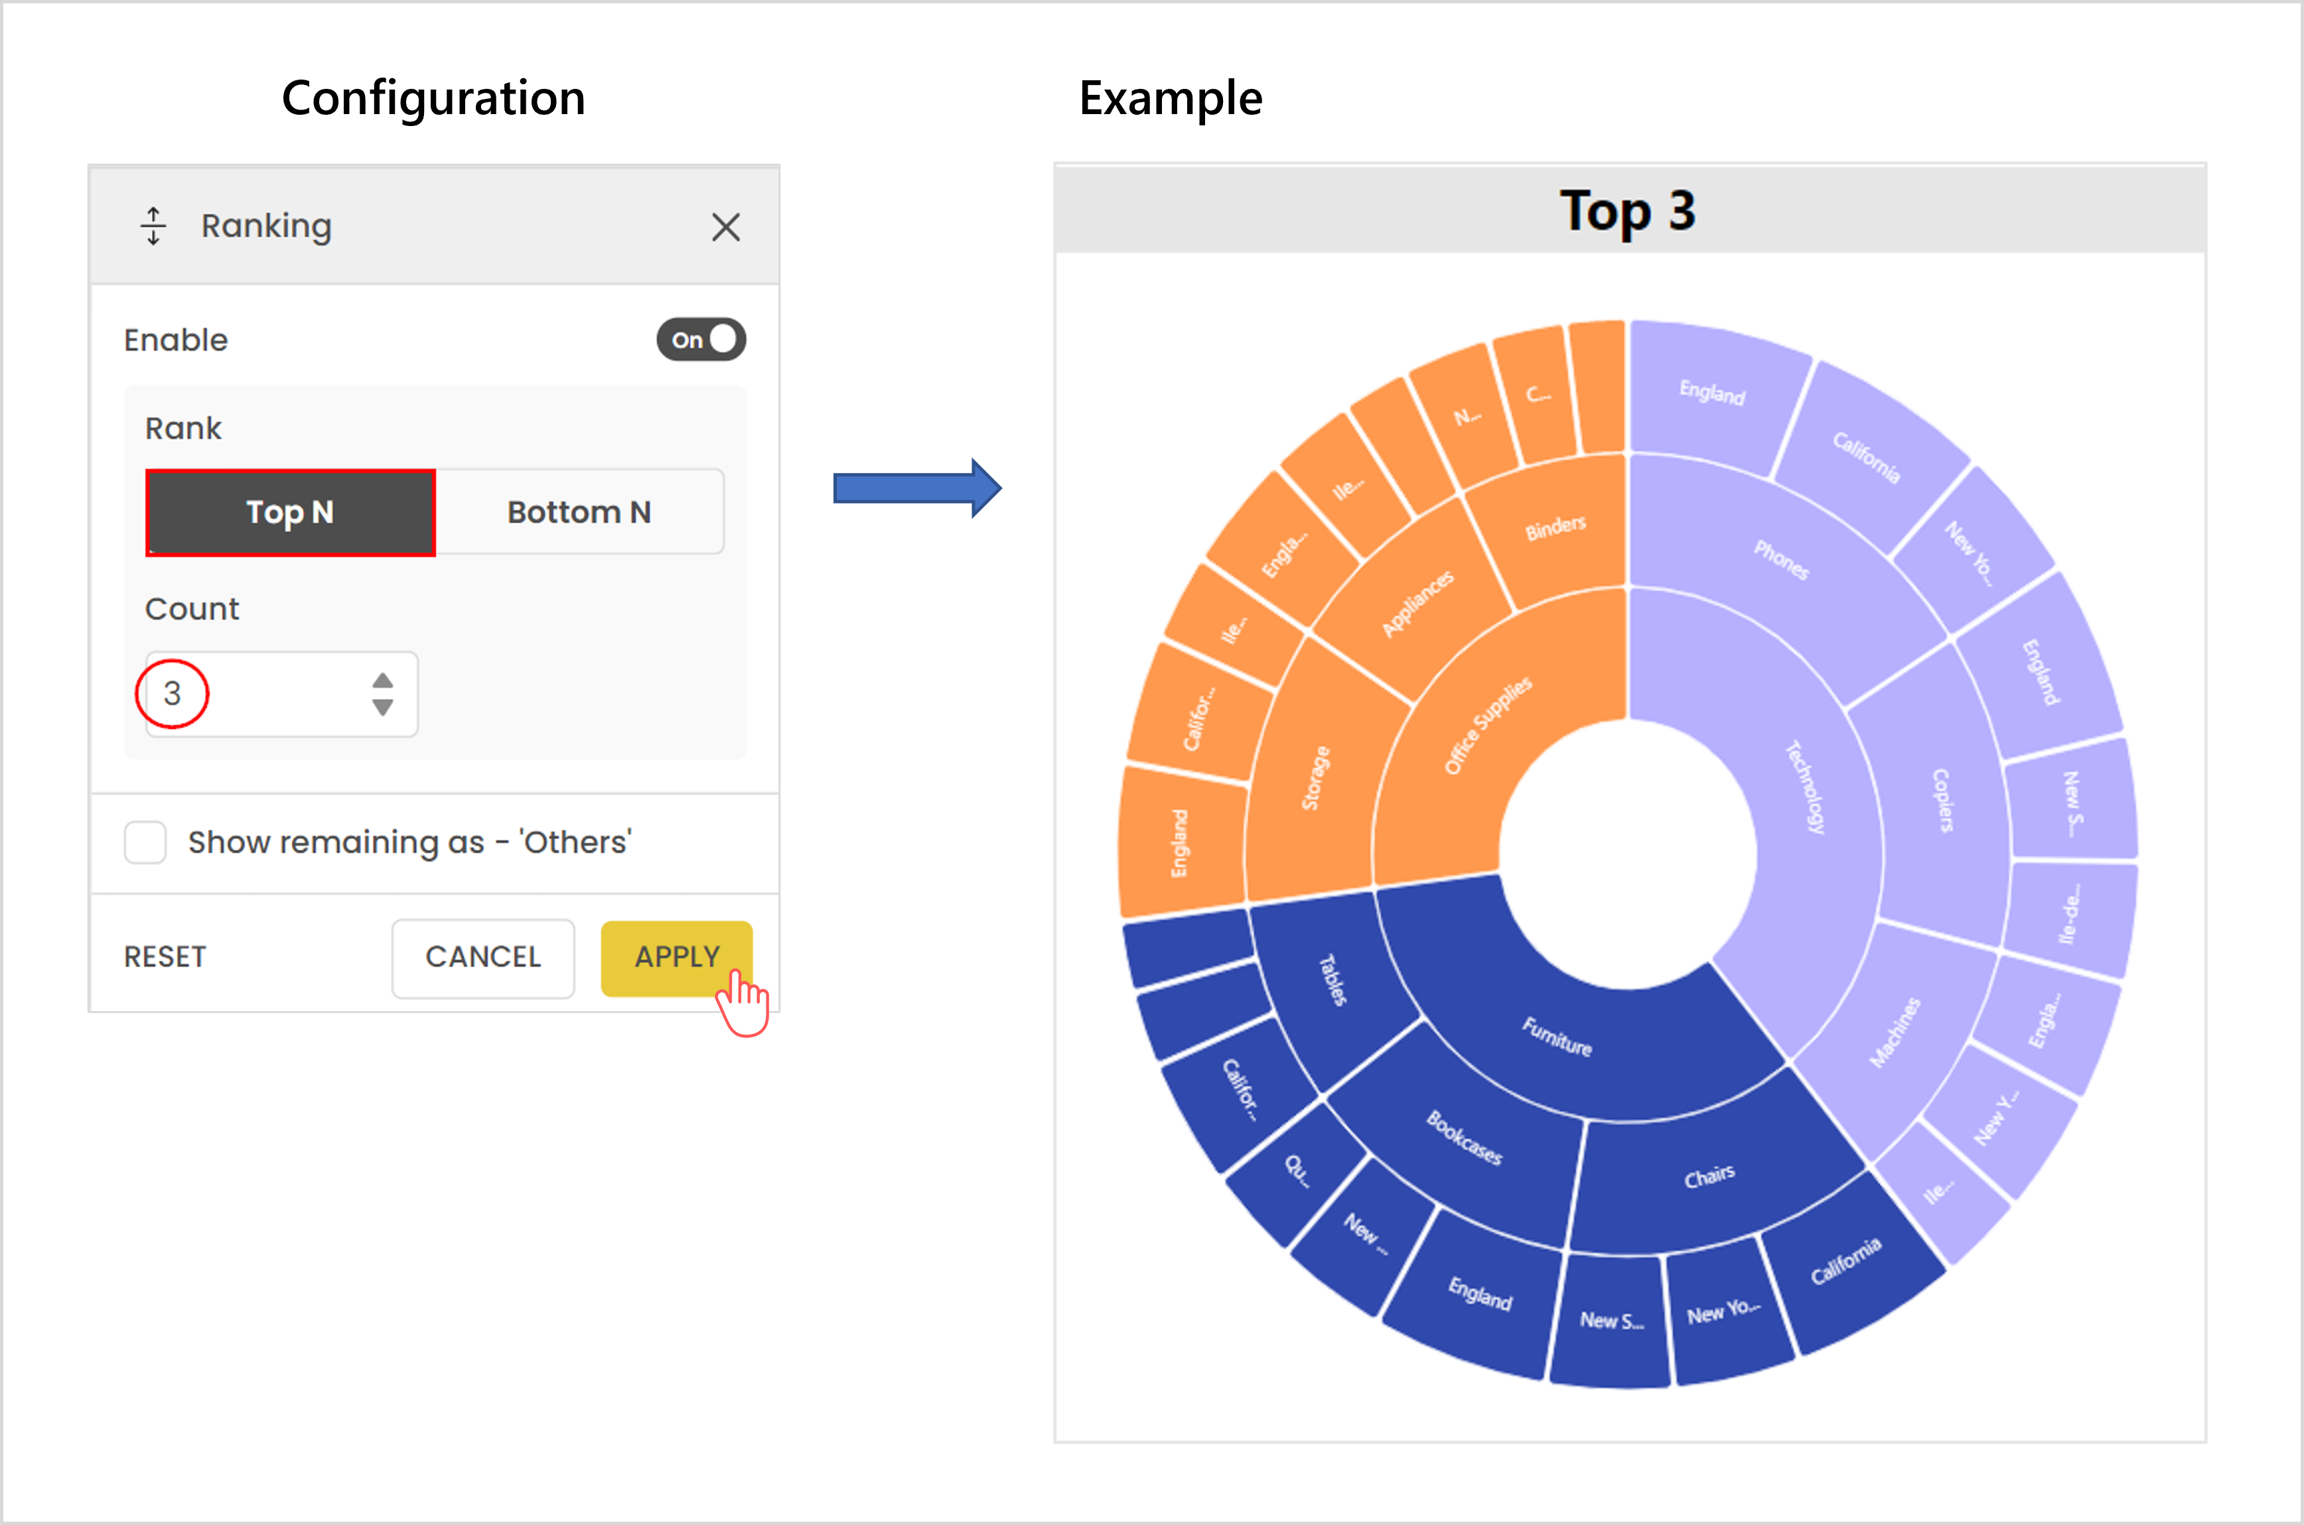2304x1525 pixels.
Task: Close the Ranking panel
Action: pos(725,227)
